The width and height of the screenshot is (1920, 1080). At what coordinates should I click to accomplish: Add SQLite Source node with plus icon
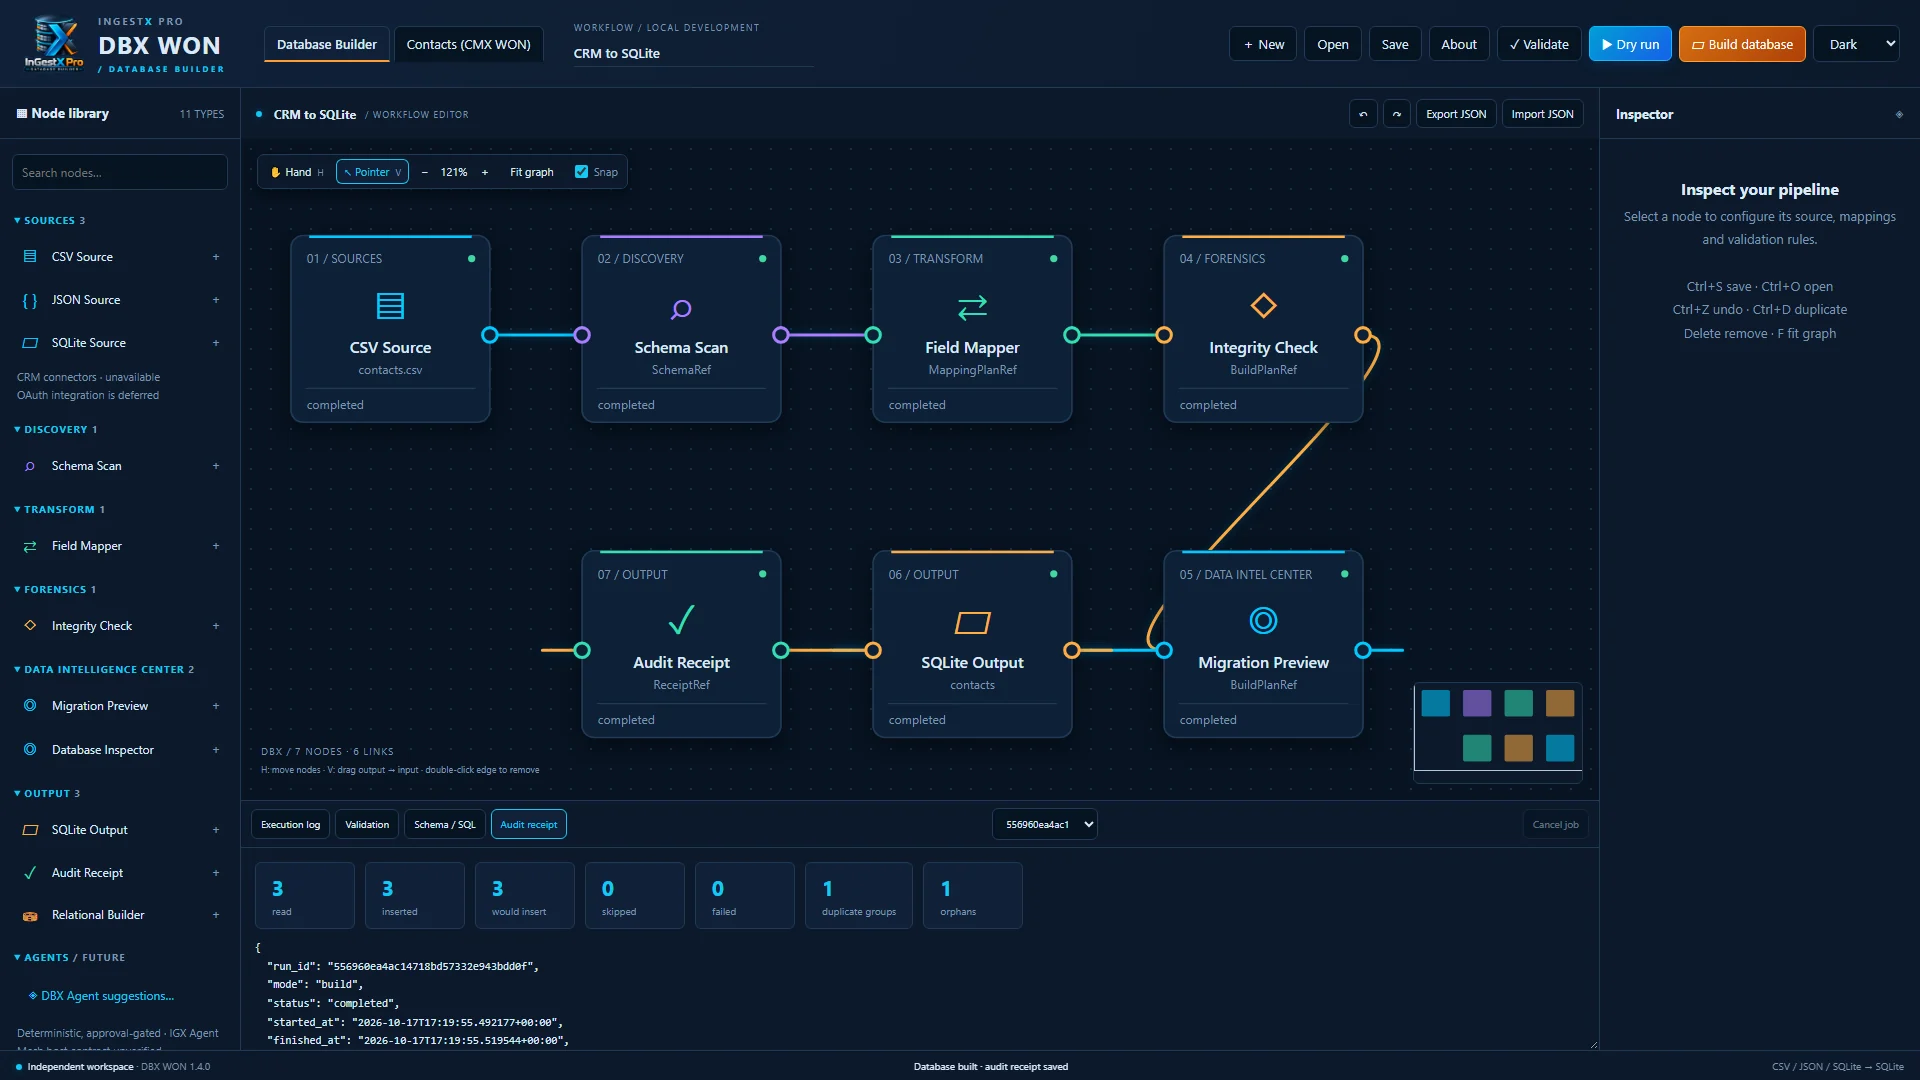(x=216, y=343)
